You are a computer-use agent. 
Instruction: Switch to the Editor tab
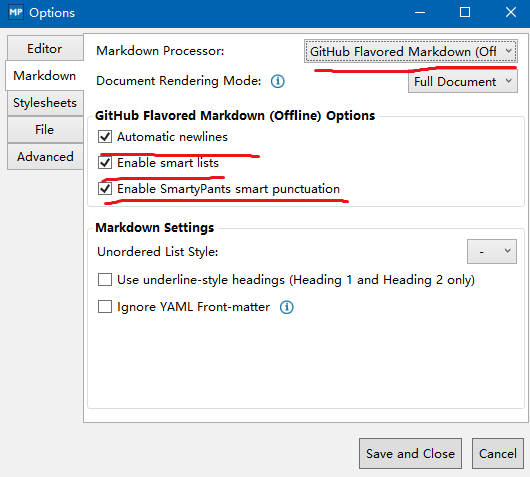45,48
